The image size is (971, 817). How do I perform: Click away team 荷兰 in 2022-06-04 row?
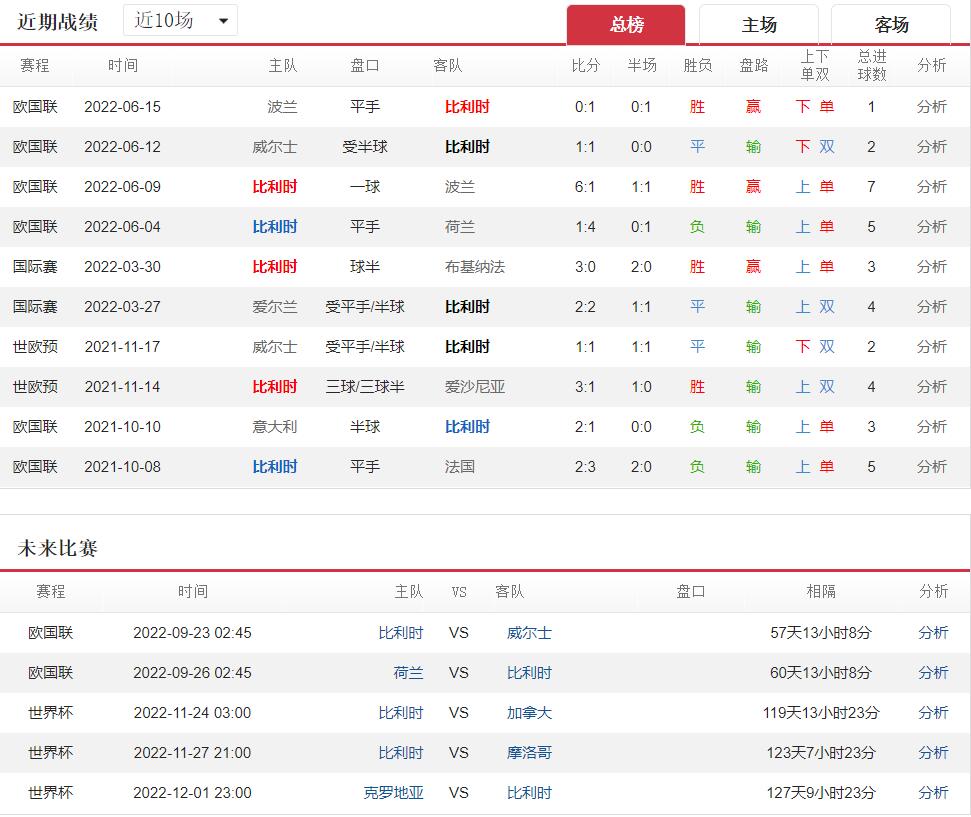click(x=459, y=227)
